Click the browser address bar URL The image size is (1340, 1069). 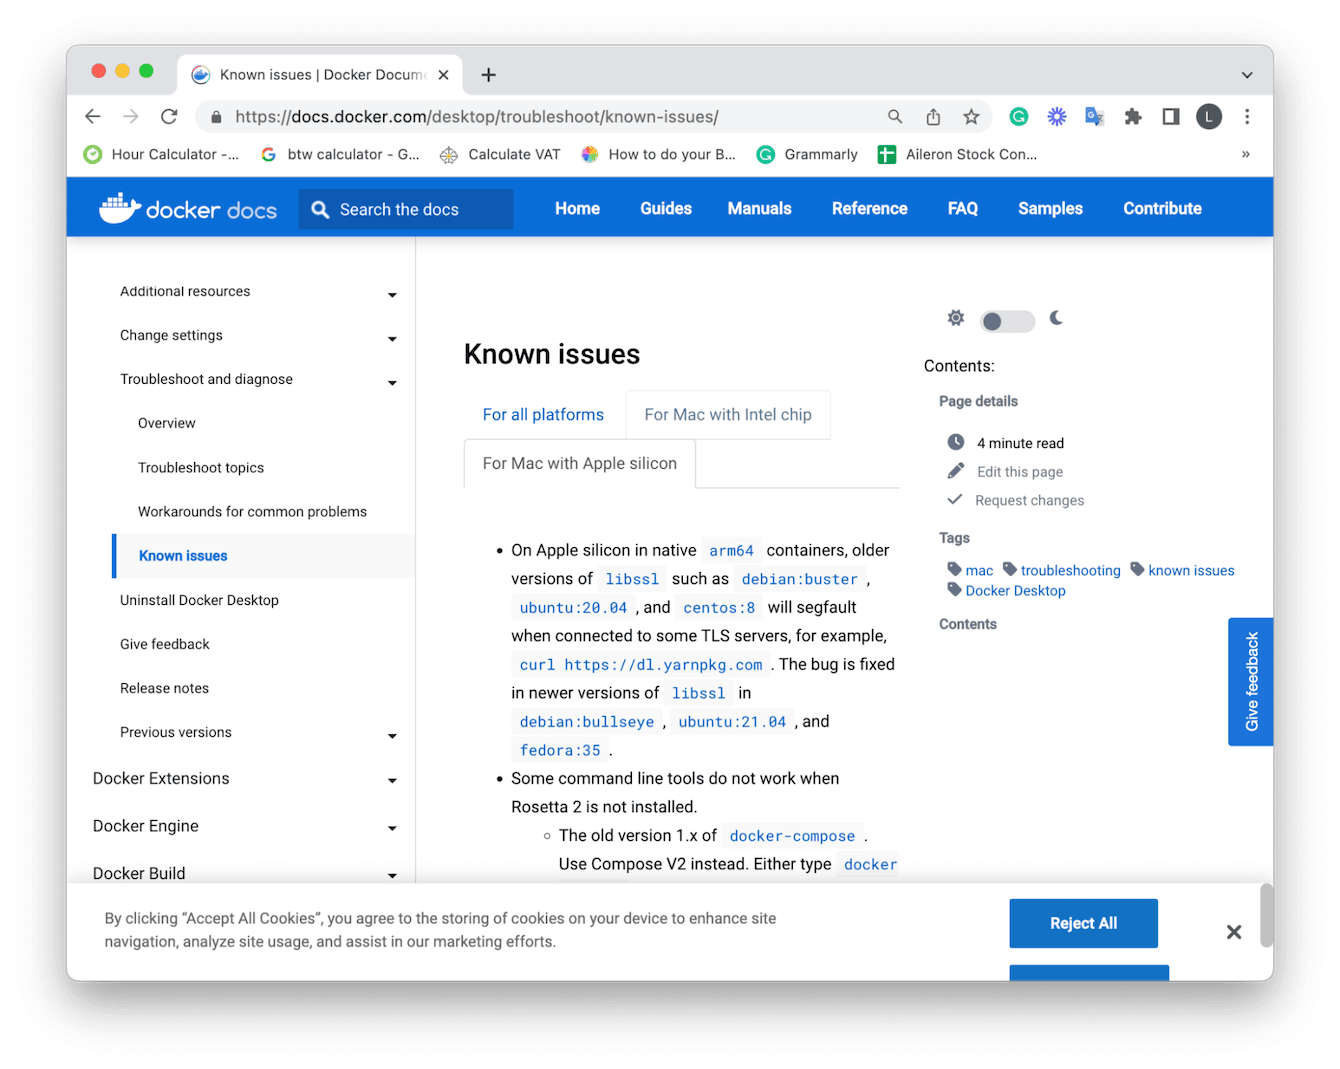coord(477,117)
